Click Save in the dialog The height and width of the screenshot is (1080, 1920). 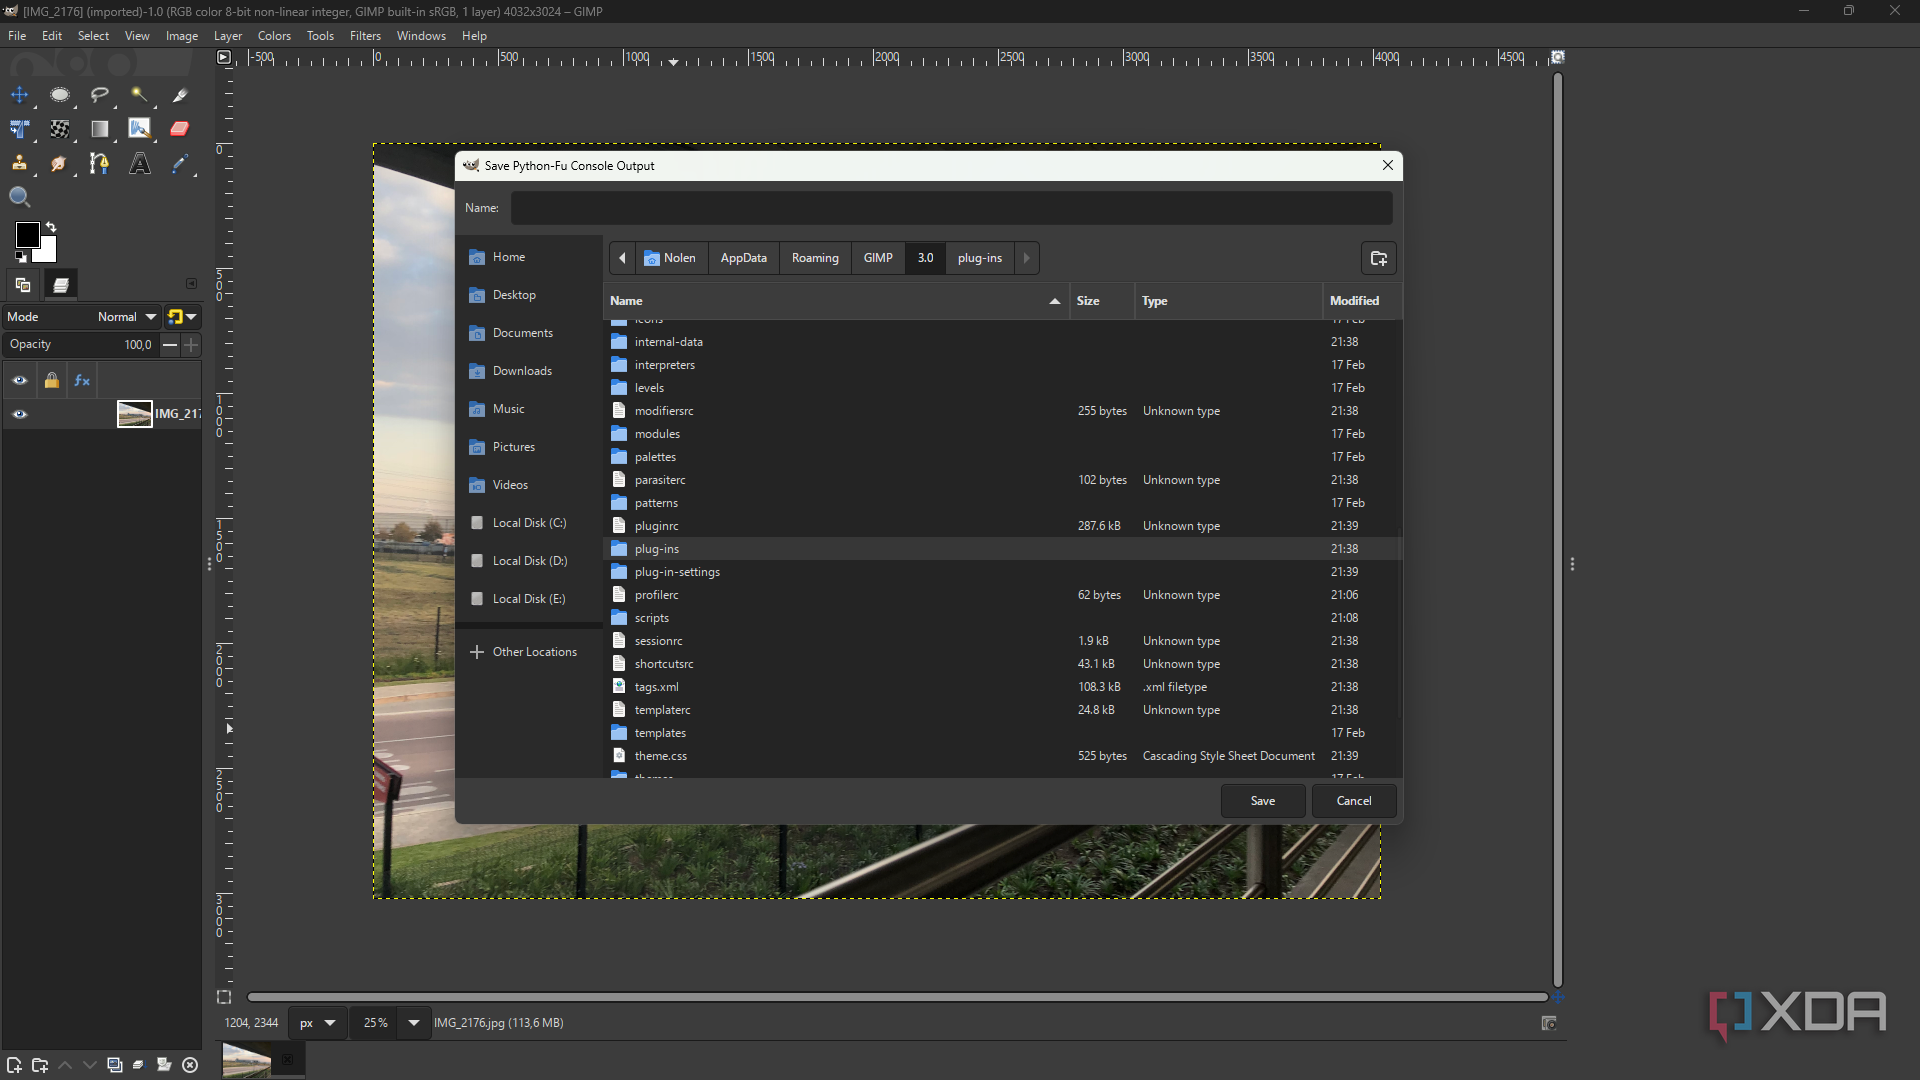[x=1263, y=801]
